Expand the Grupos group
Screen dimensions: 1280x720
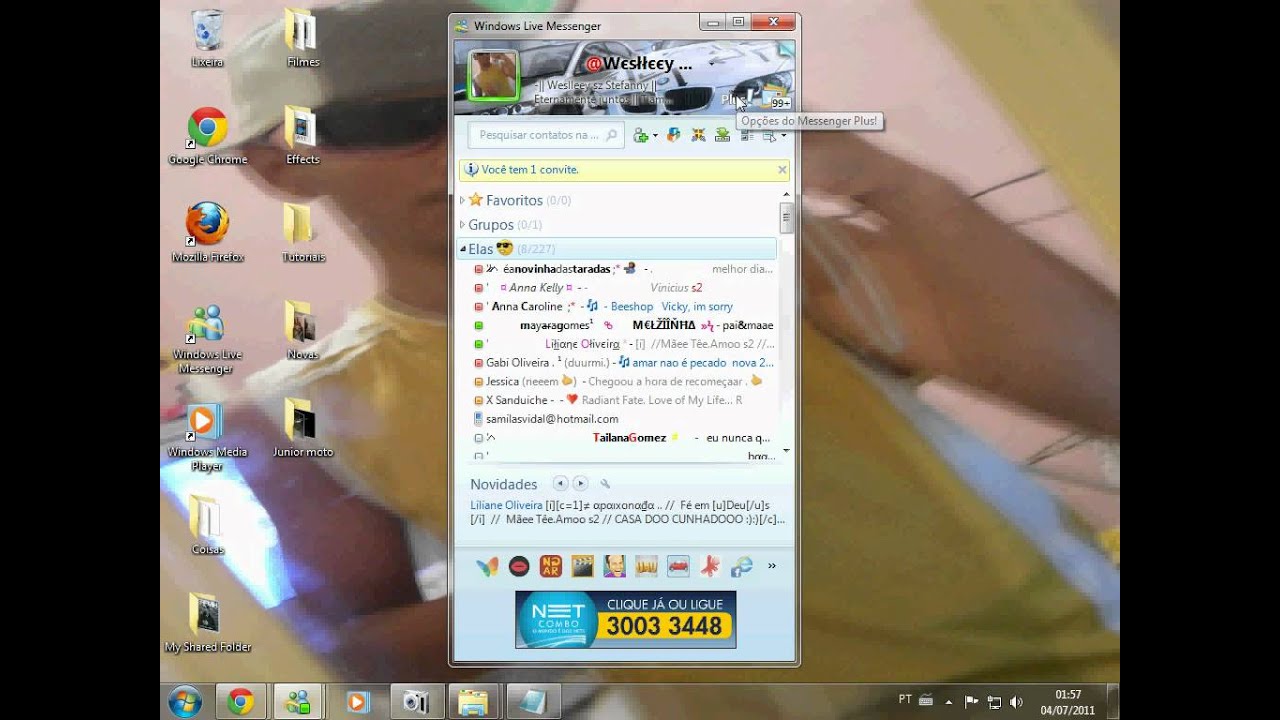coord(462,225)
